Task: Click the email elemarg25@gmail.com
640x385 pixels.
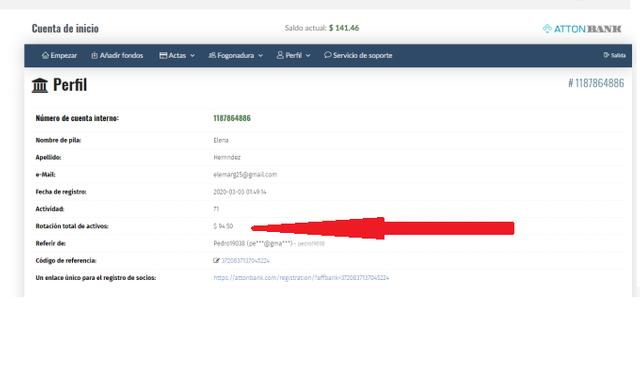Action: [245, 174]
